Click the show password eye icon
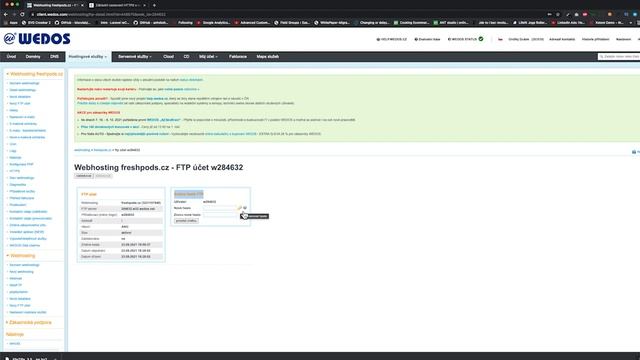 pyautogui.click(x=245, y=208)
